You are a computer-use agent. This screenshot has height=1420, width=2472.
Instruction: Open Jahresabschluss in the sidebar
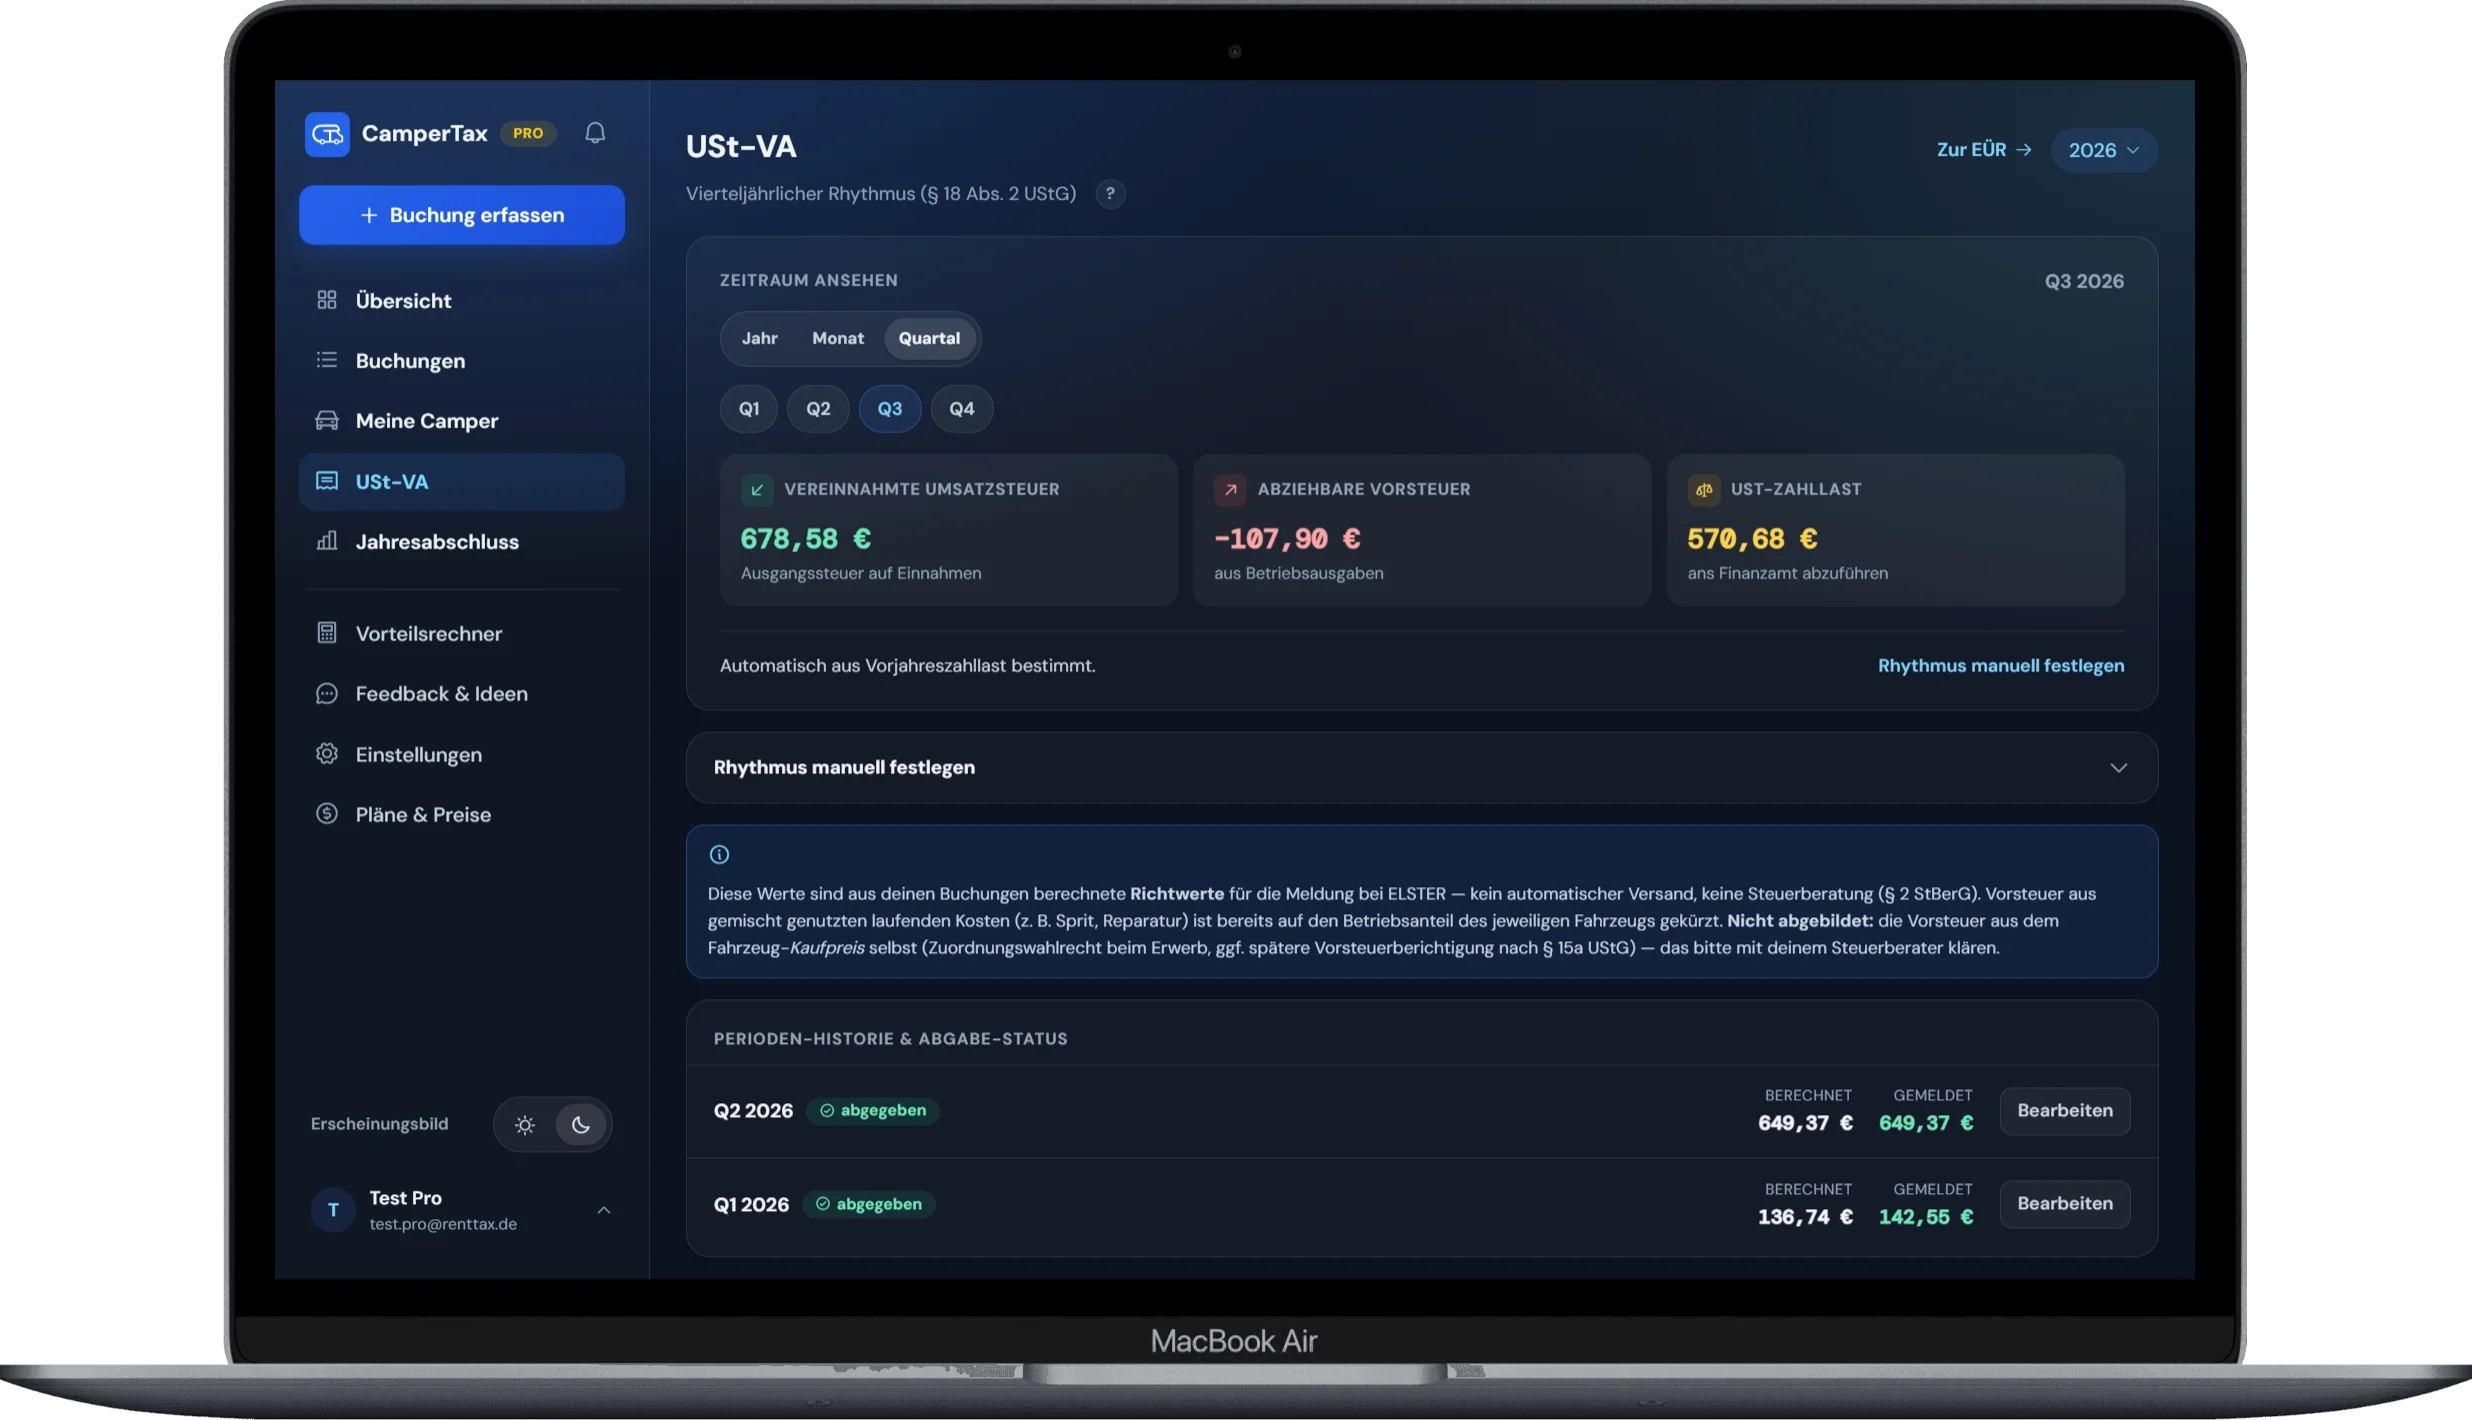pyautogui.click(x=462, y=542)
